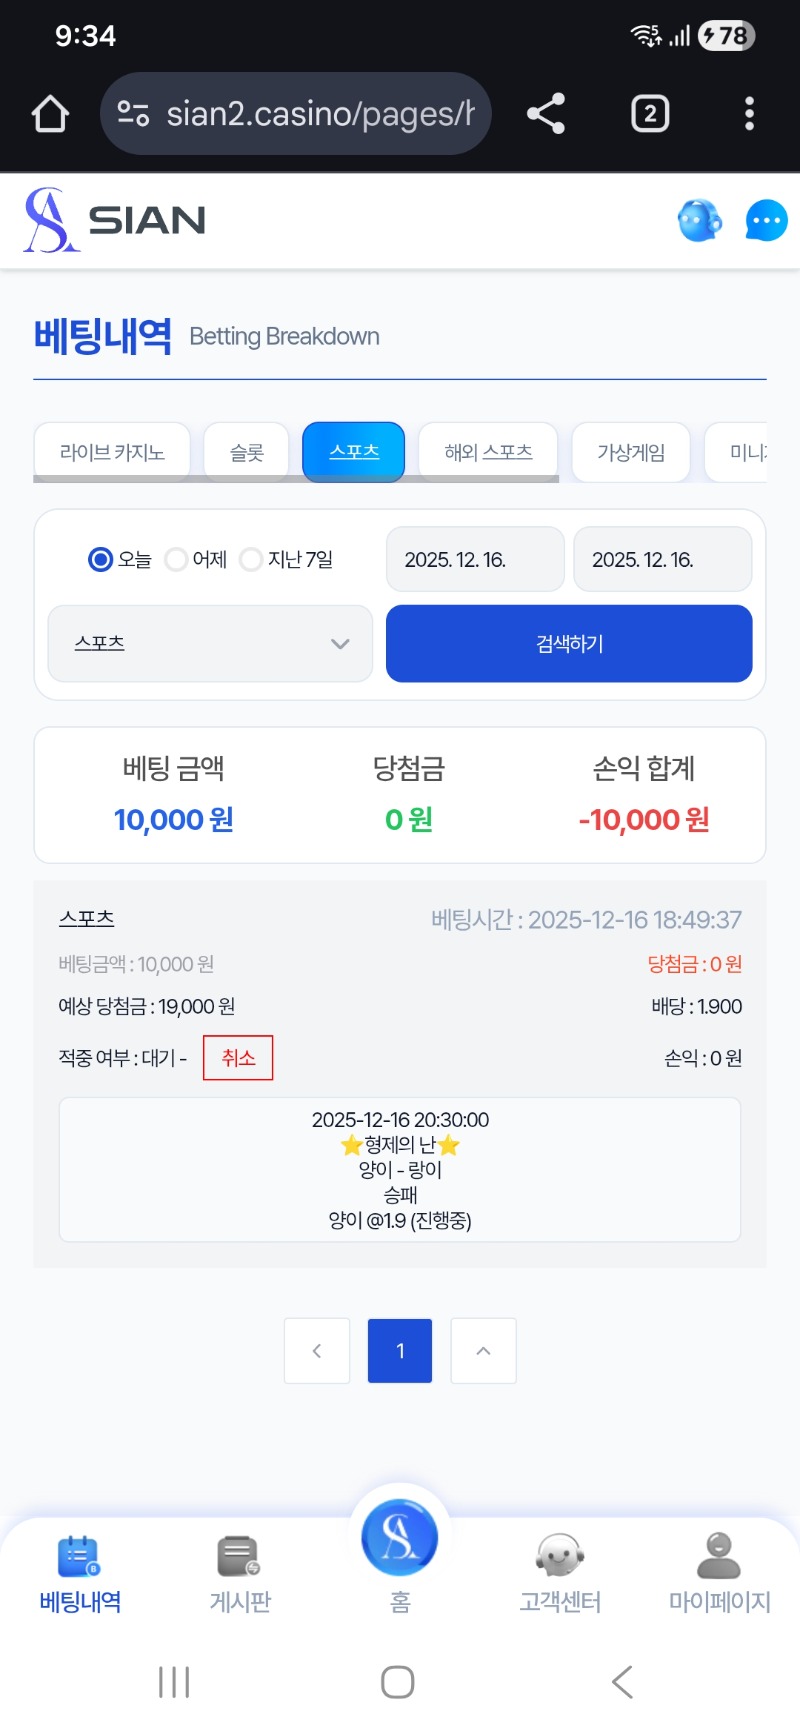Tap the blue robot assistant icon

pyautogui.click(x=699, y=221)
